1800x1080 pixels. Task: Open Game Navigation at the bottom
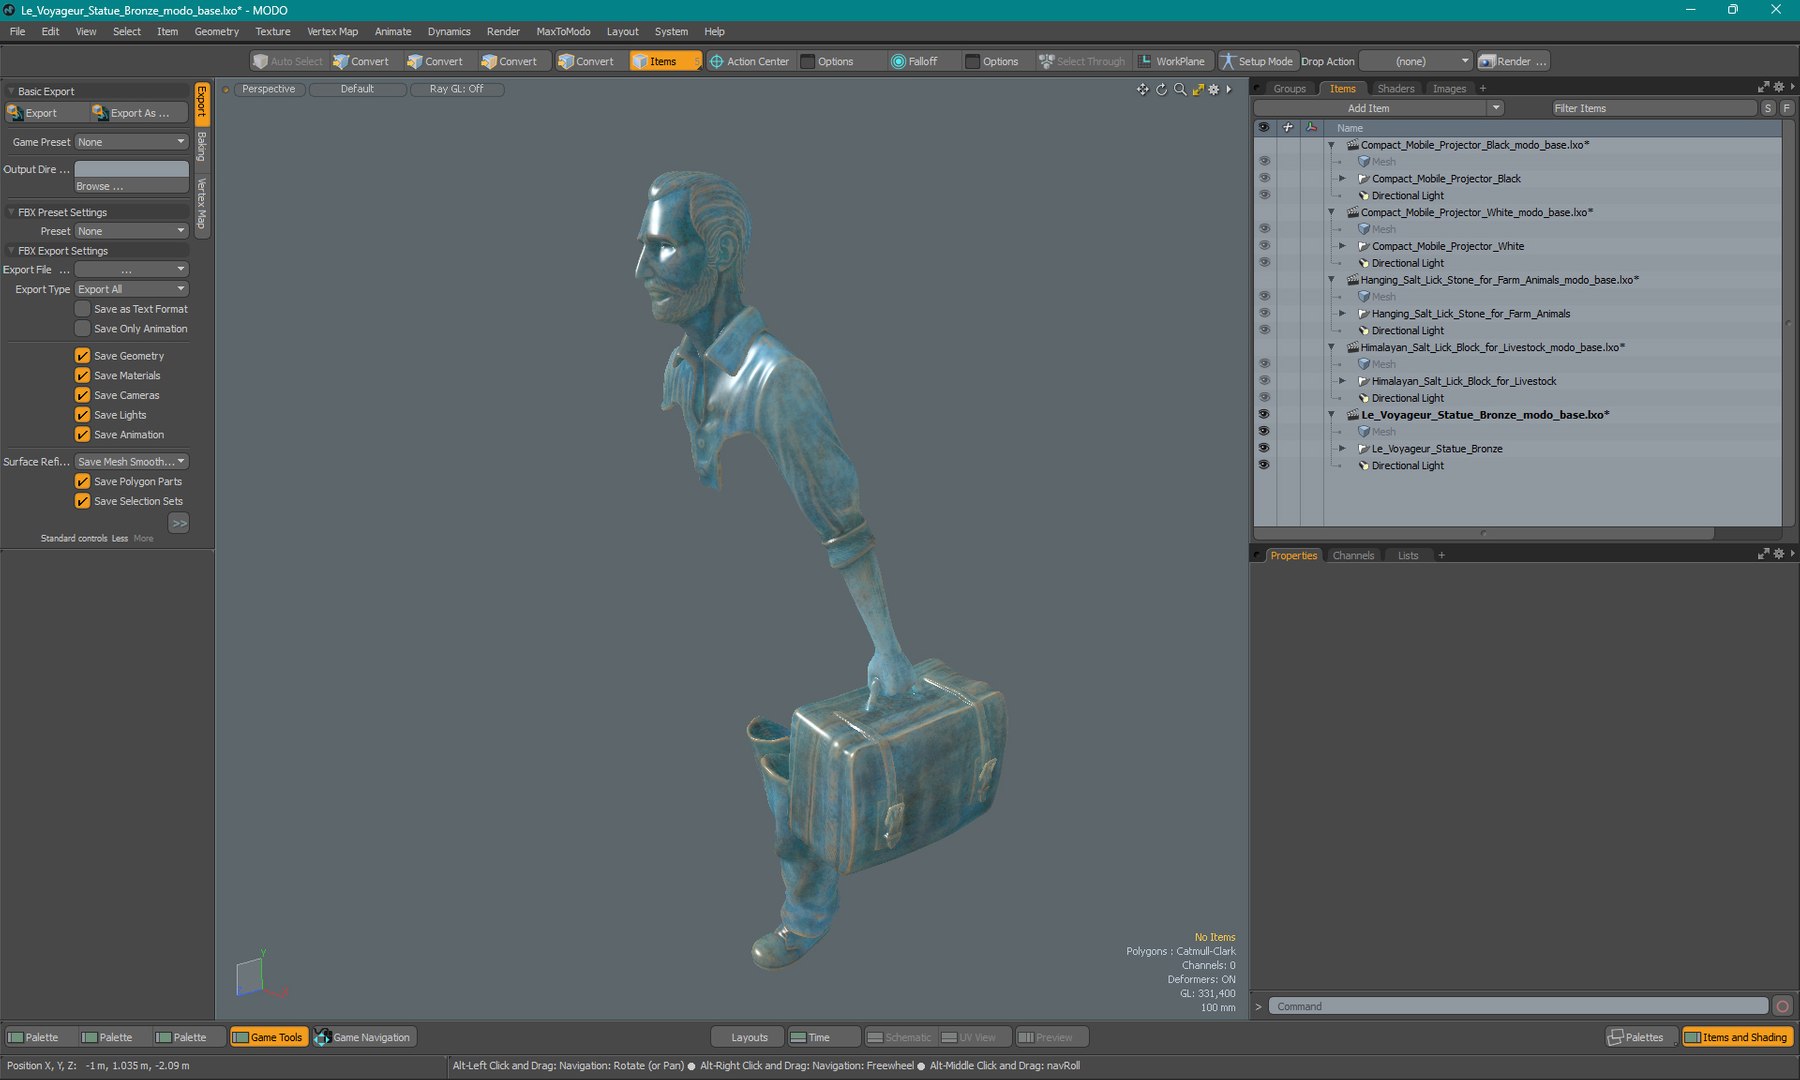pyautogui.click(x=364, y=1037)
